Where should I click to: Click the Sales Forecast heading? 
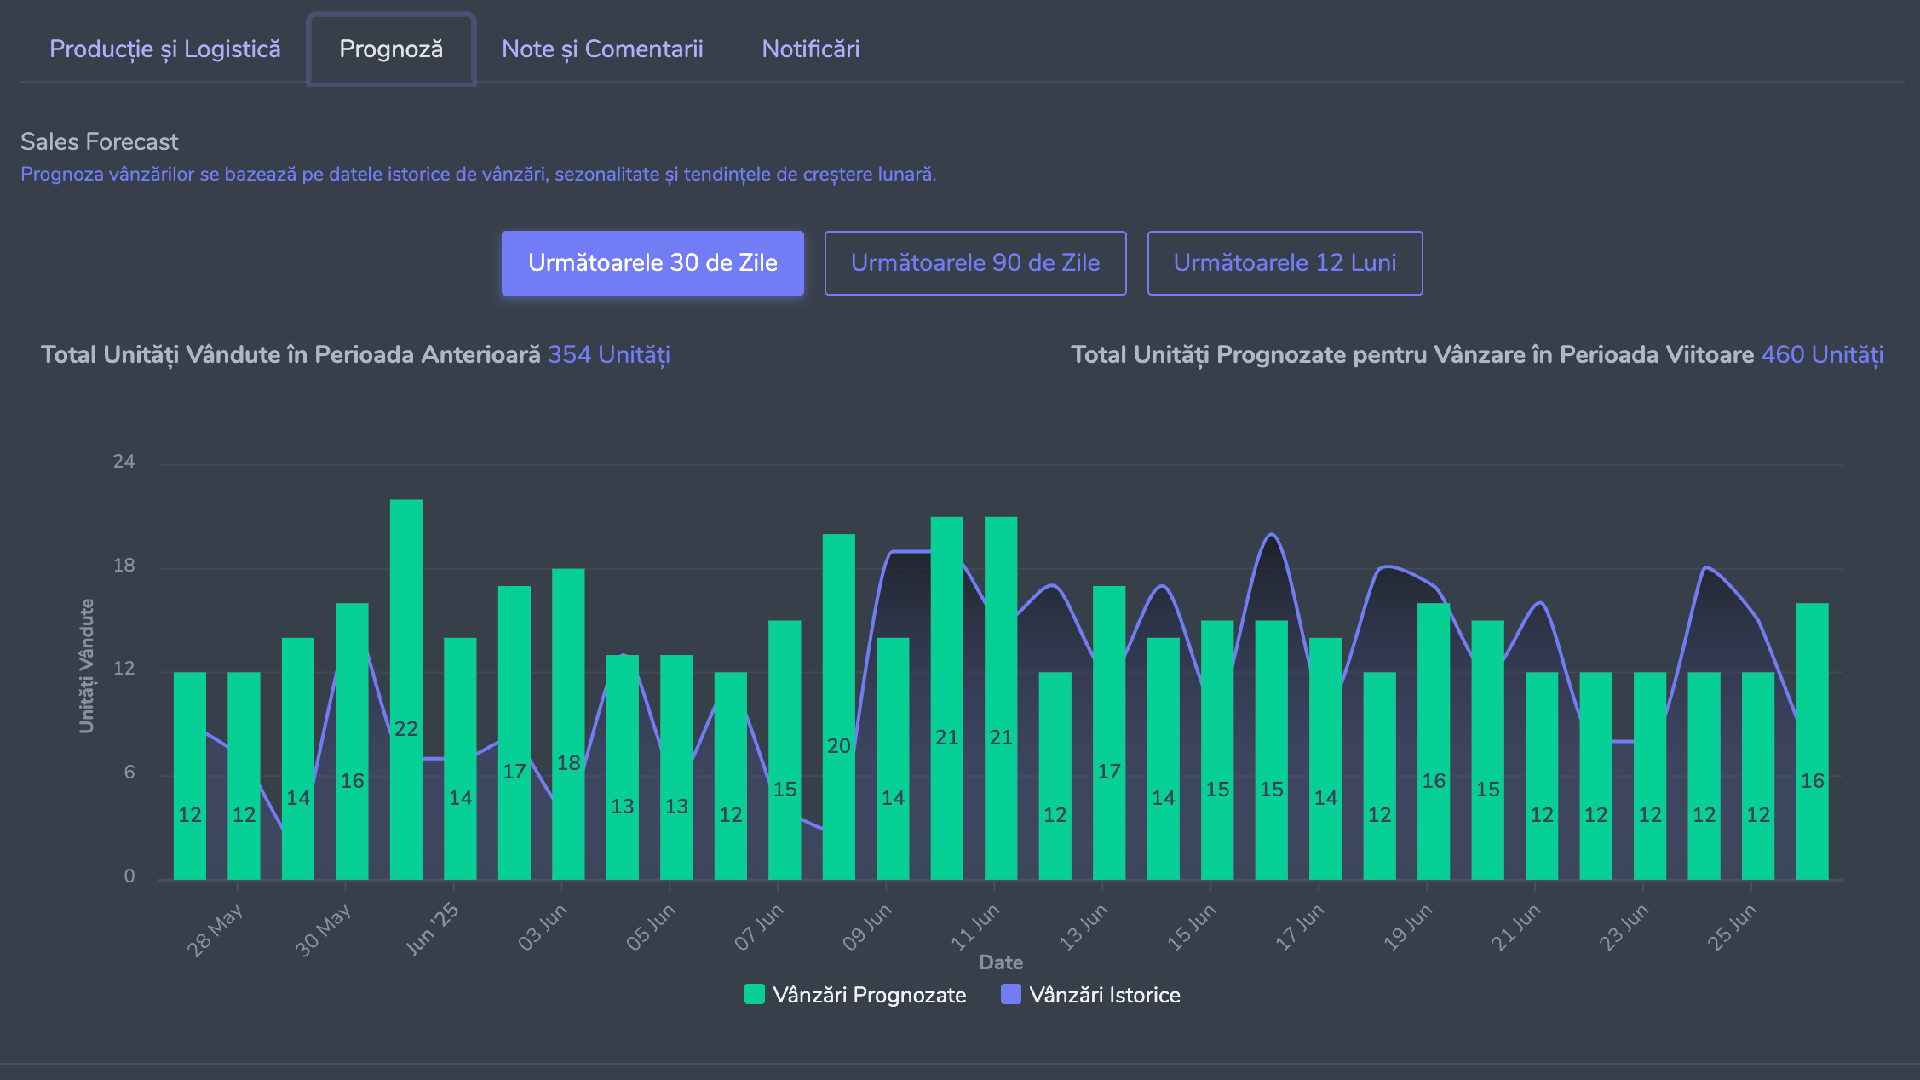point(99,142)
